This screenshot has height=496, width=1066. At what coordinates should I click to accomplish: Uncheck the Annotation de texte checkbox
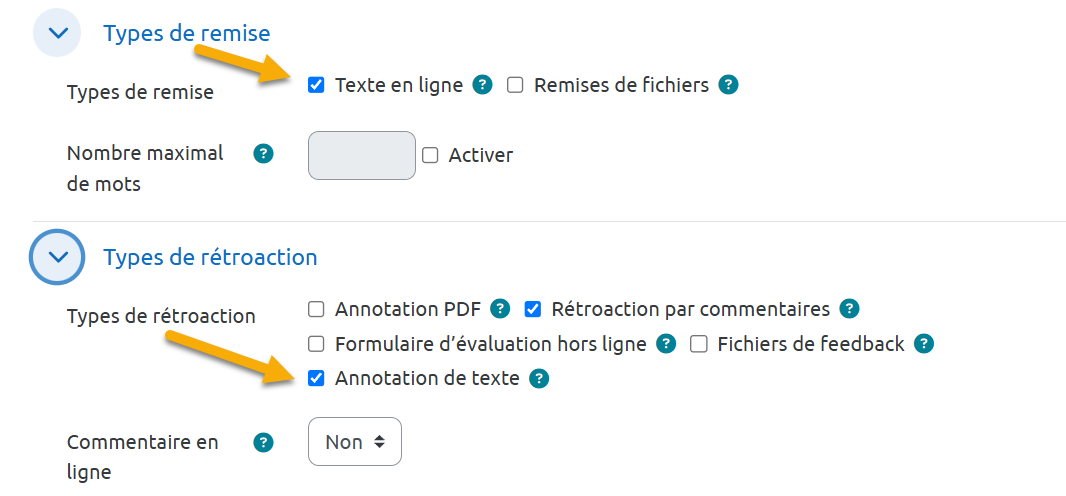click(316, 379)
